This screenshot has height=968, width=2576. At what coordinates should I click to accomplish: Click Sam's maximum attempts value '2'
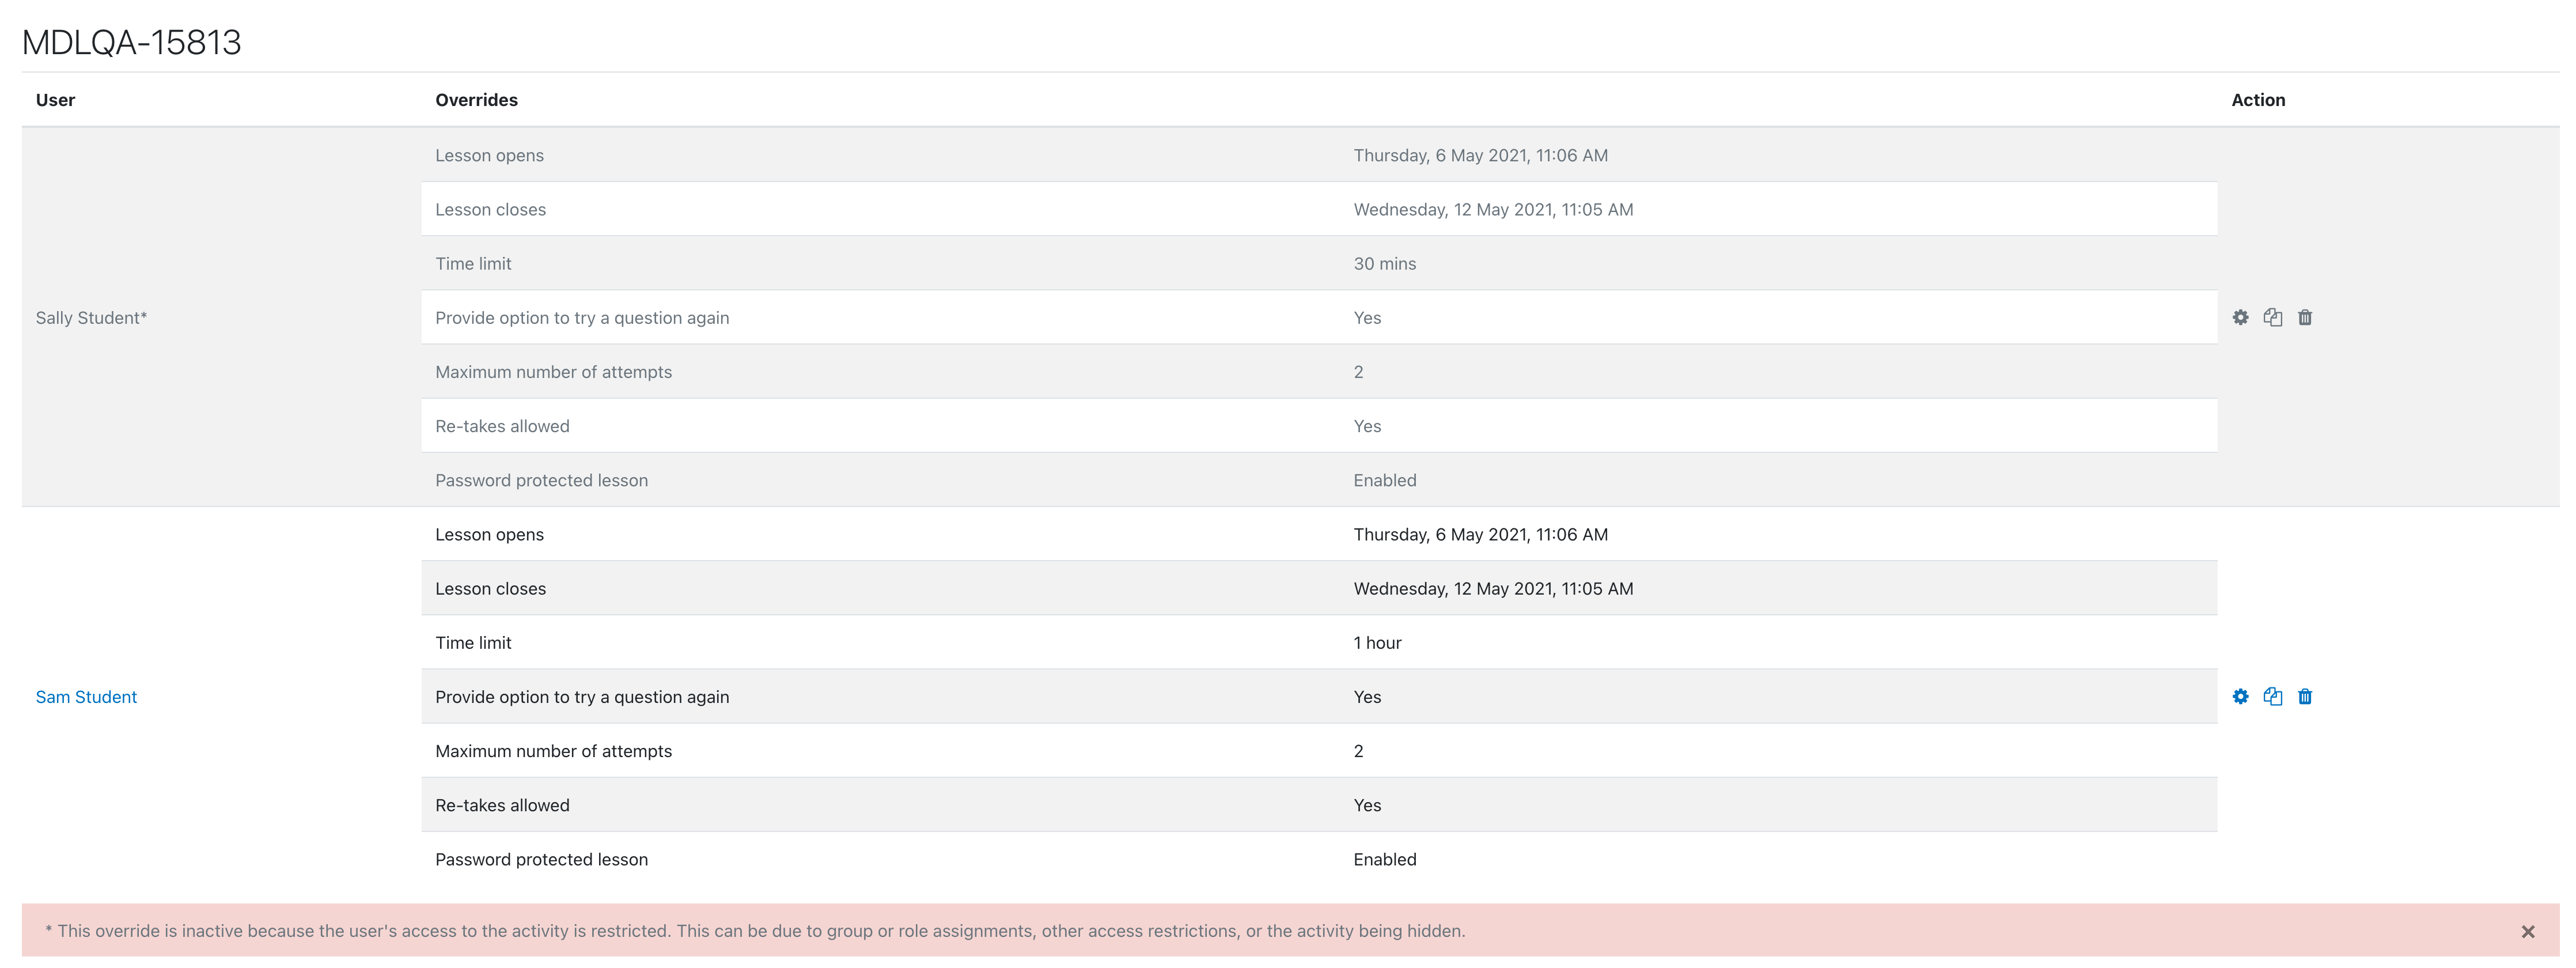(x=1358, y=751)
